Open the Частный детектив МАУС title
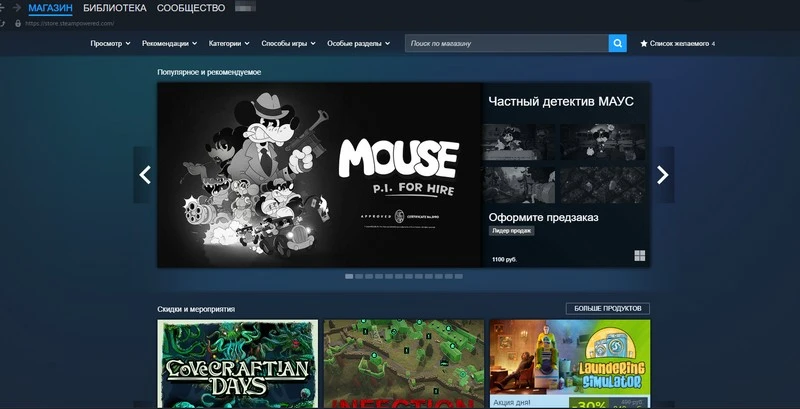 pyautogui.click(x=561, y=101)
